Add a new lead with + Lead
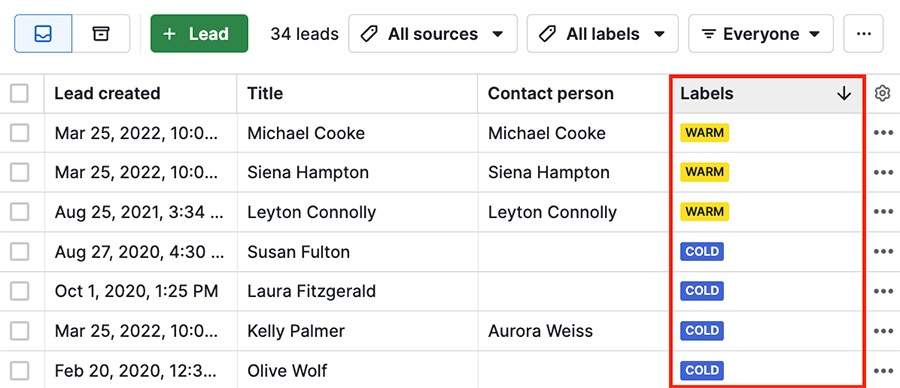Image resolution: width=900 pixels, height=388 pixels. click(199, 34)
